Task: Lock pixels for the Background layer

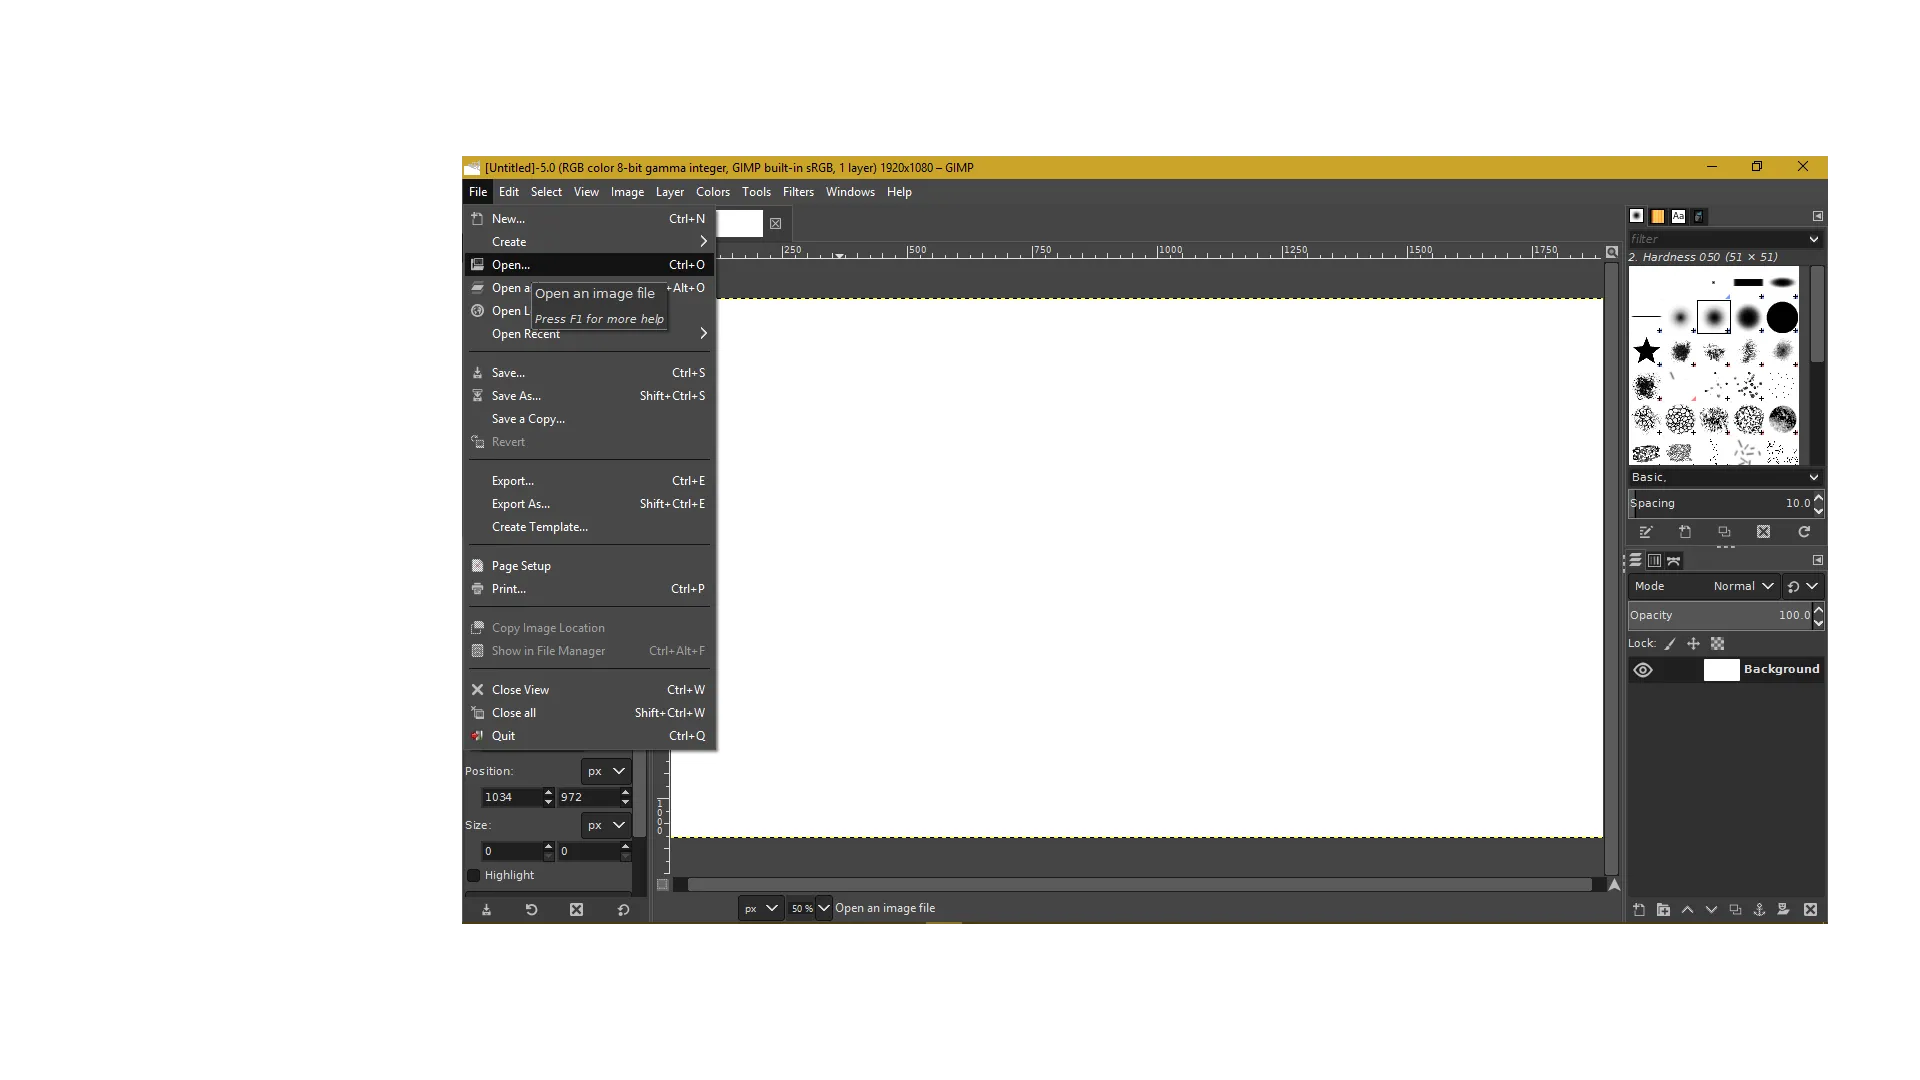Action: [1669, 644]
